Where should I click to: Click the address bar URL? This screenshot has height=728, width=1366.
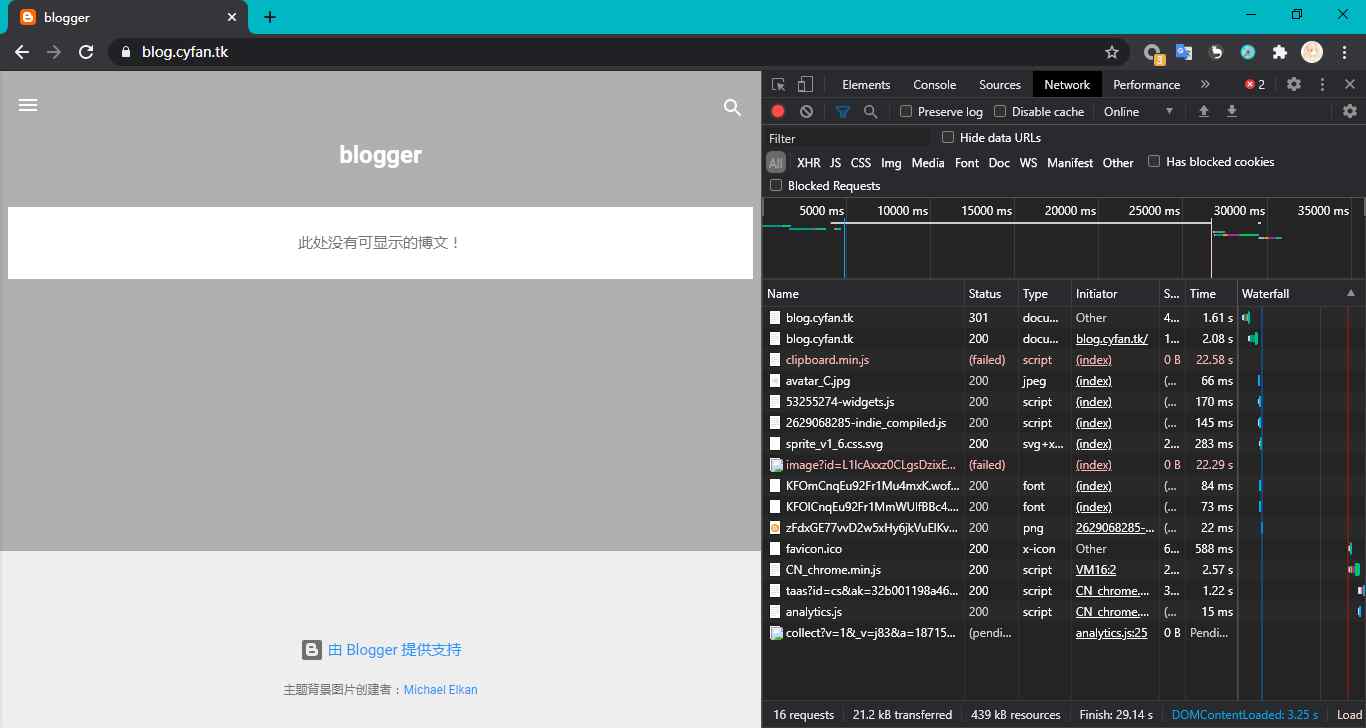185,52
